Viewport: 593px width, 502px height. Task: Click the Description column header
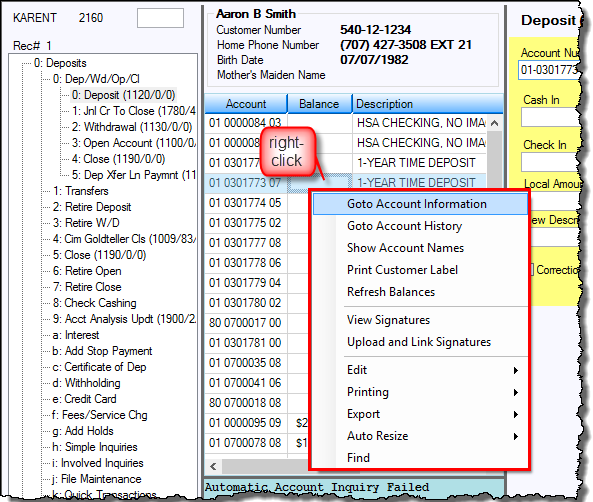[428, 104]
